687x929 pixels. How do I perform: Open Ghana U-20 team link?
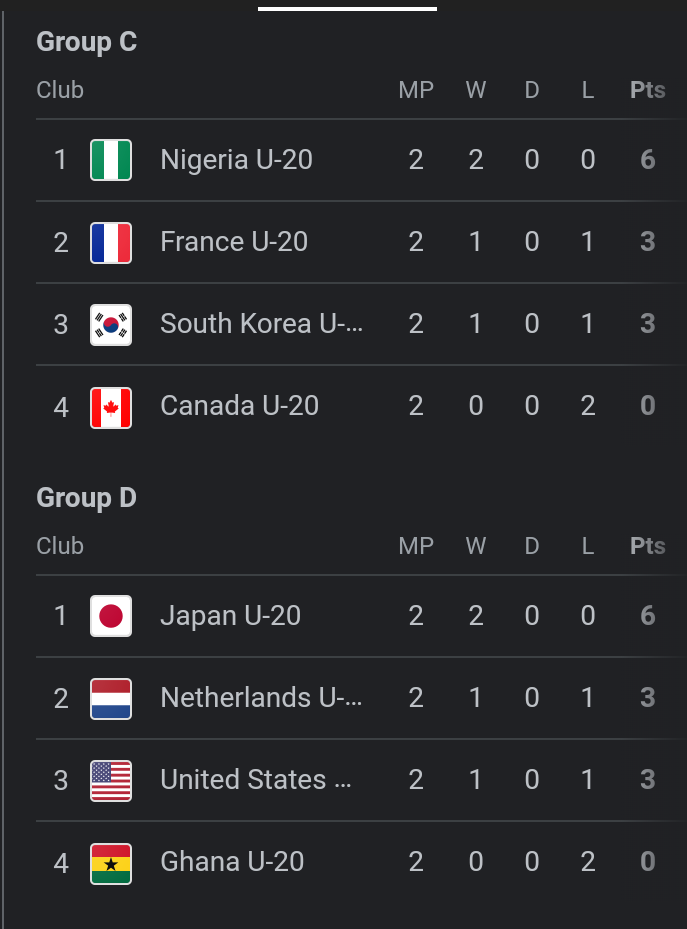point(232,862)
